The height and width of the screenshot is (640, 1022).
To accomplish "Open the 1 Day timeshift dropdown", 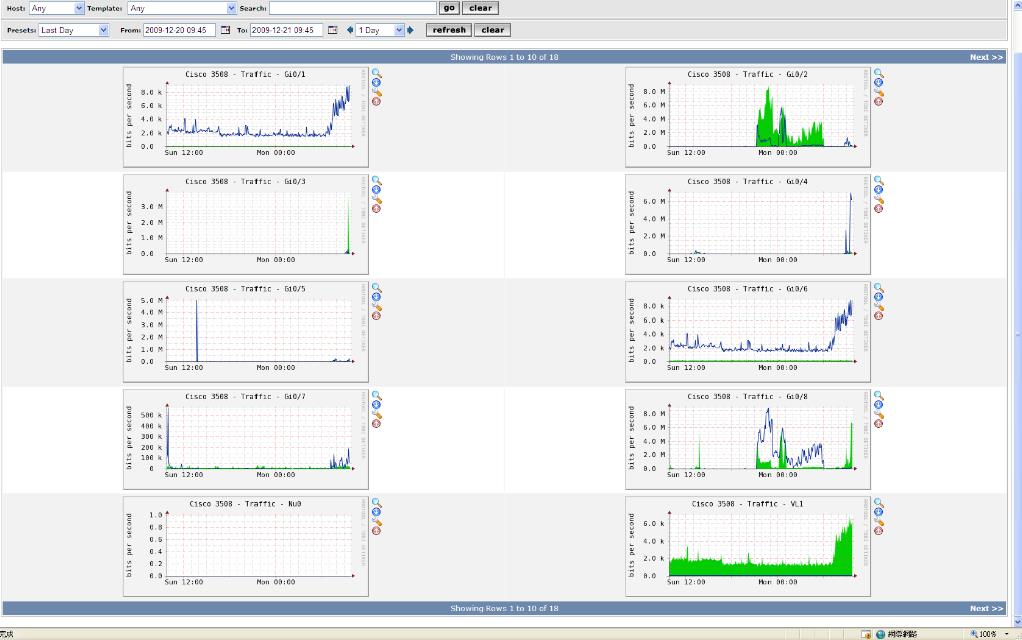I will click(380, 30).
